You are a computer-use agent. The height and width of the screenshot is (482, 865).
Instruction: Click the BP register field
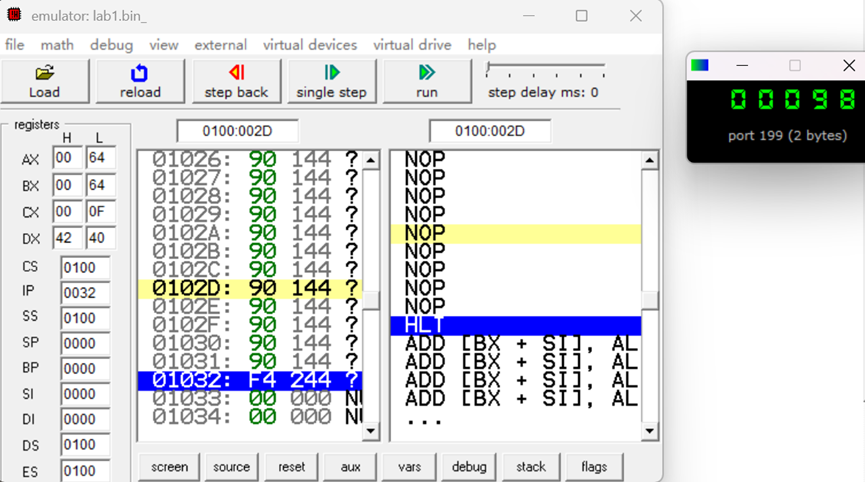point(85,369)
